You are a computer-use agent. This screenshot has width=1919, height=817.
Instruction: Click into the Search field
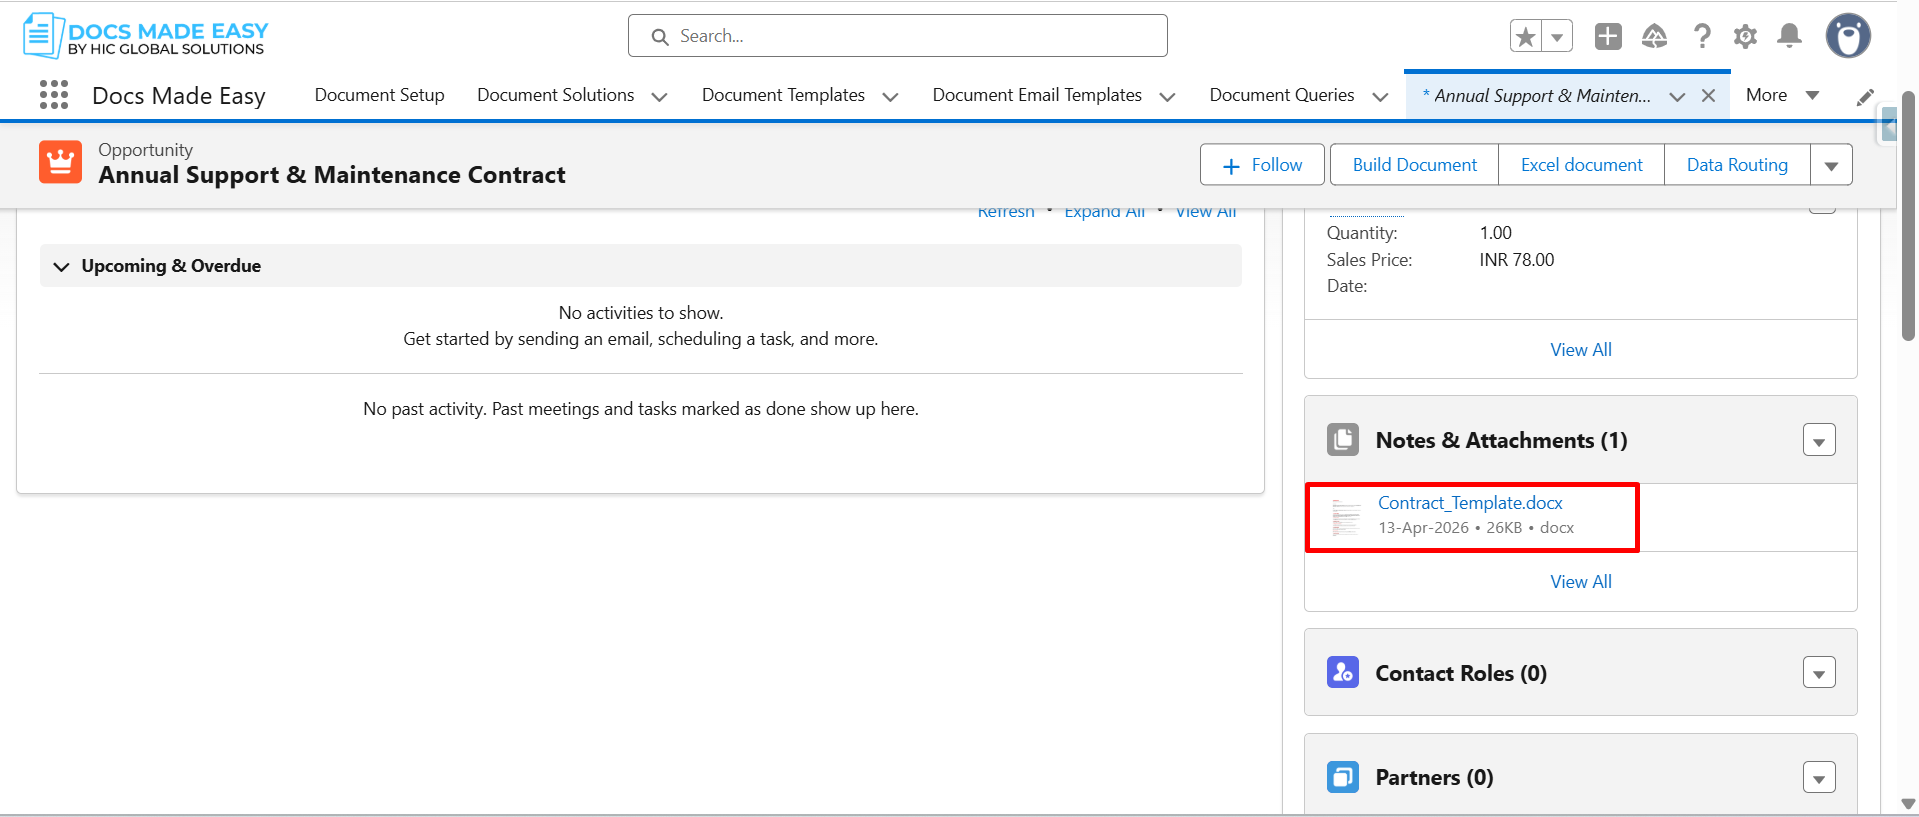pyautogui.click(x=898, y=36)
